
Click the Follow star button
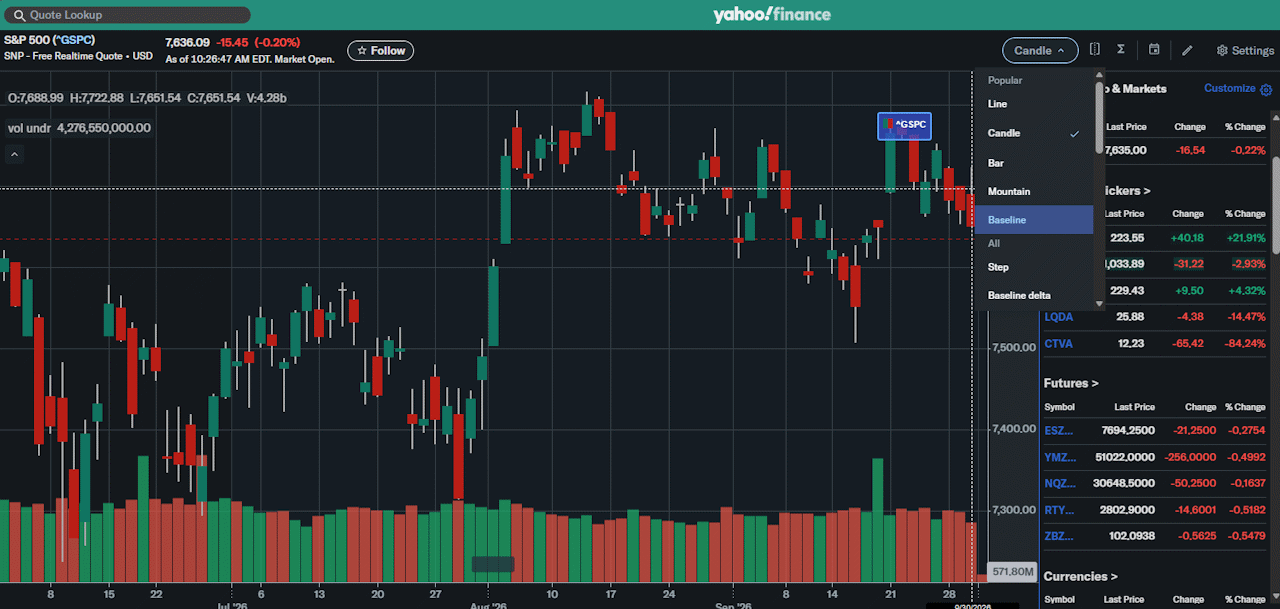380,50
